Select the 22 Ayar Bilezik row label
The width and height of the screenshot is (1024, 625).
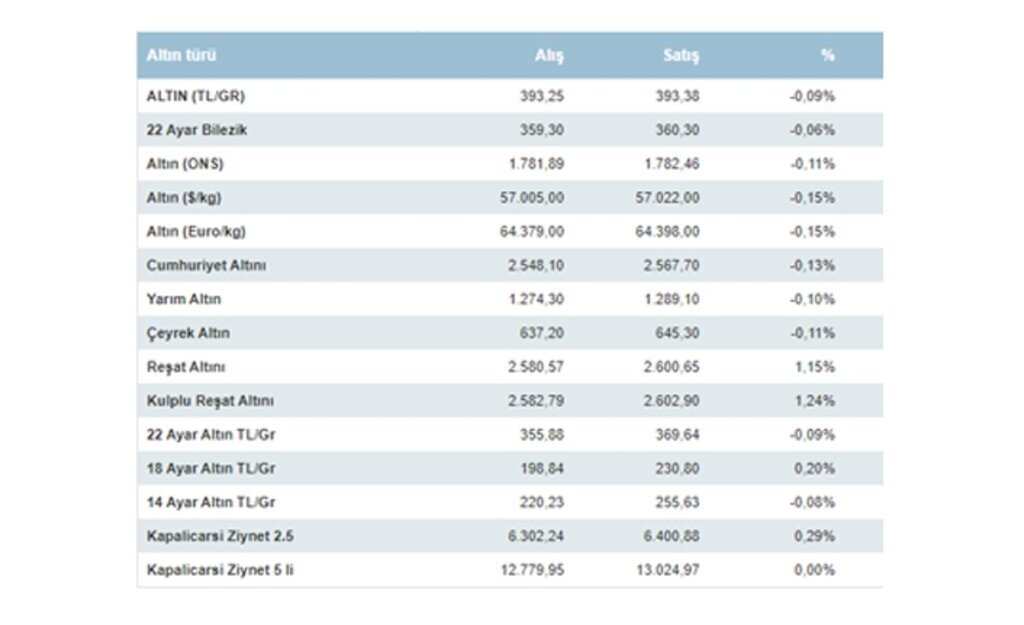197,130
